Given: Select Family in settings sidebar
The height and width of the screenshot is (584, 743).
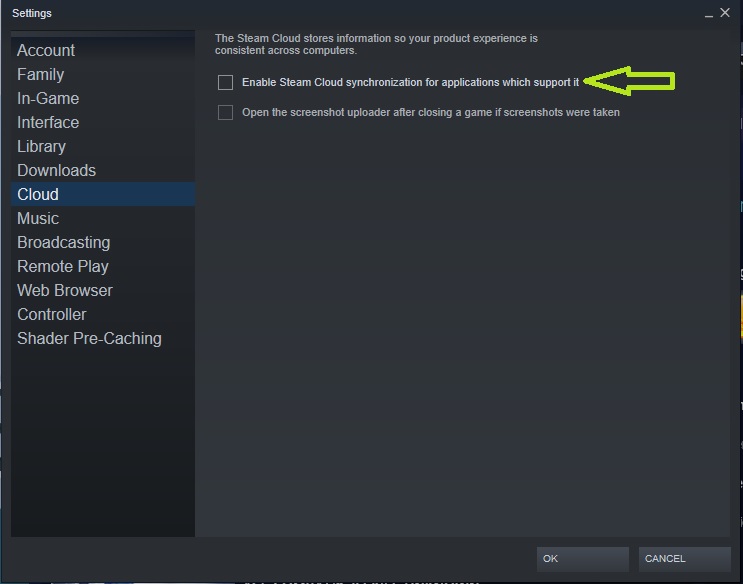Looking at the screenshot, I should pos(41,74).
